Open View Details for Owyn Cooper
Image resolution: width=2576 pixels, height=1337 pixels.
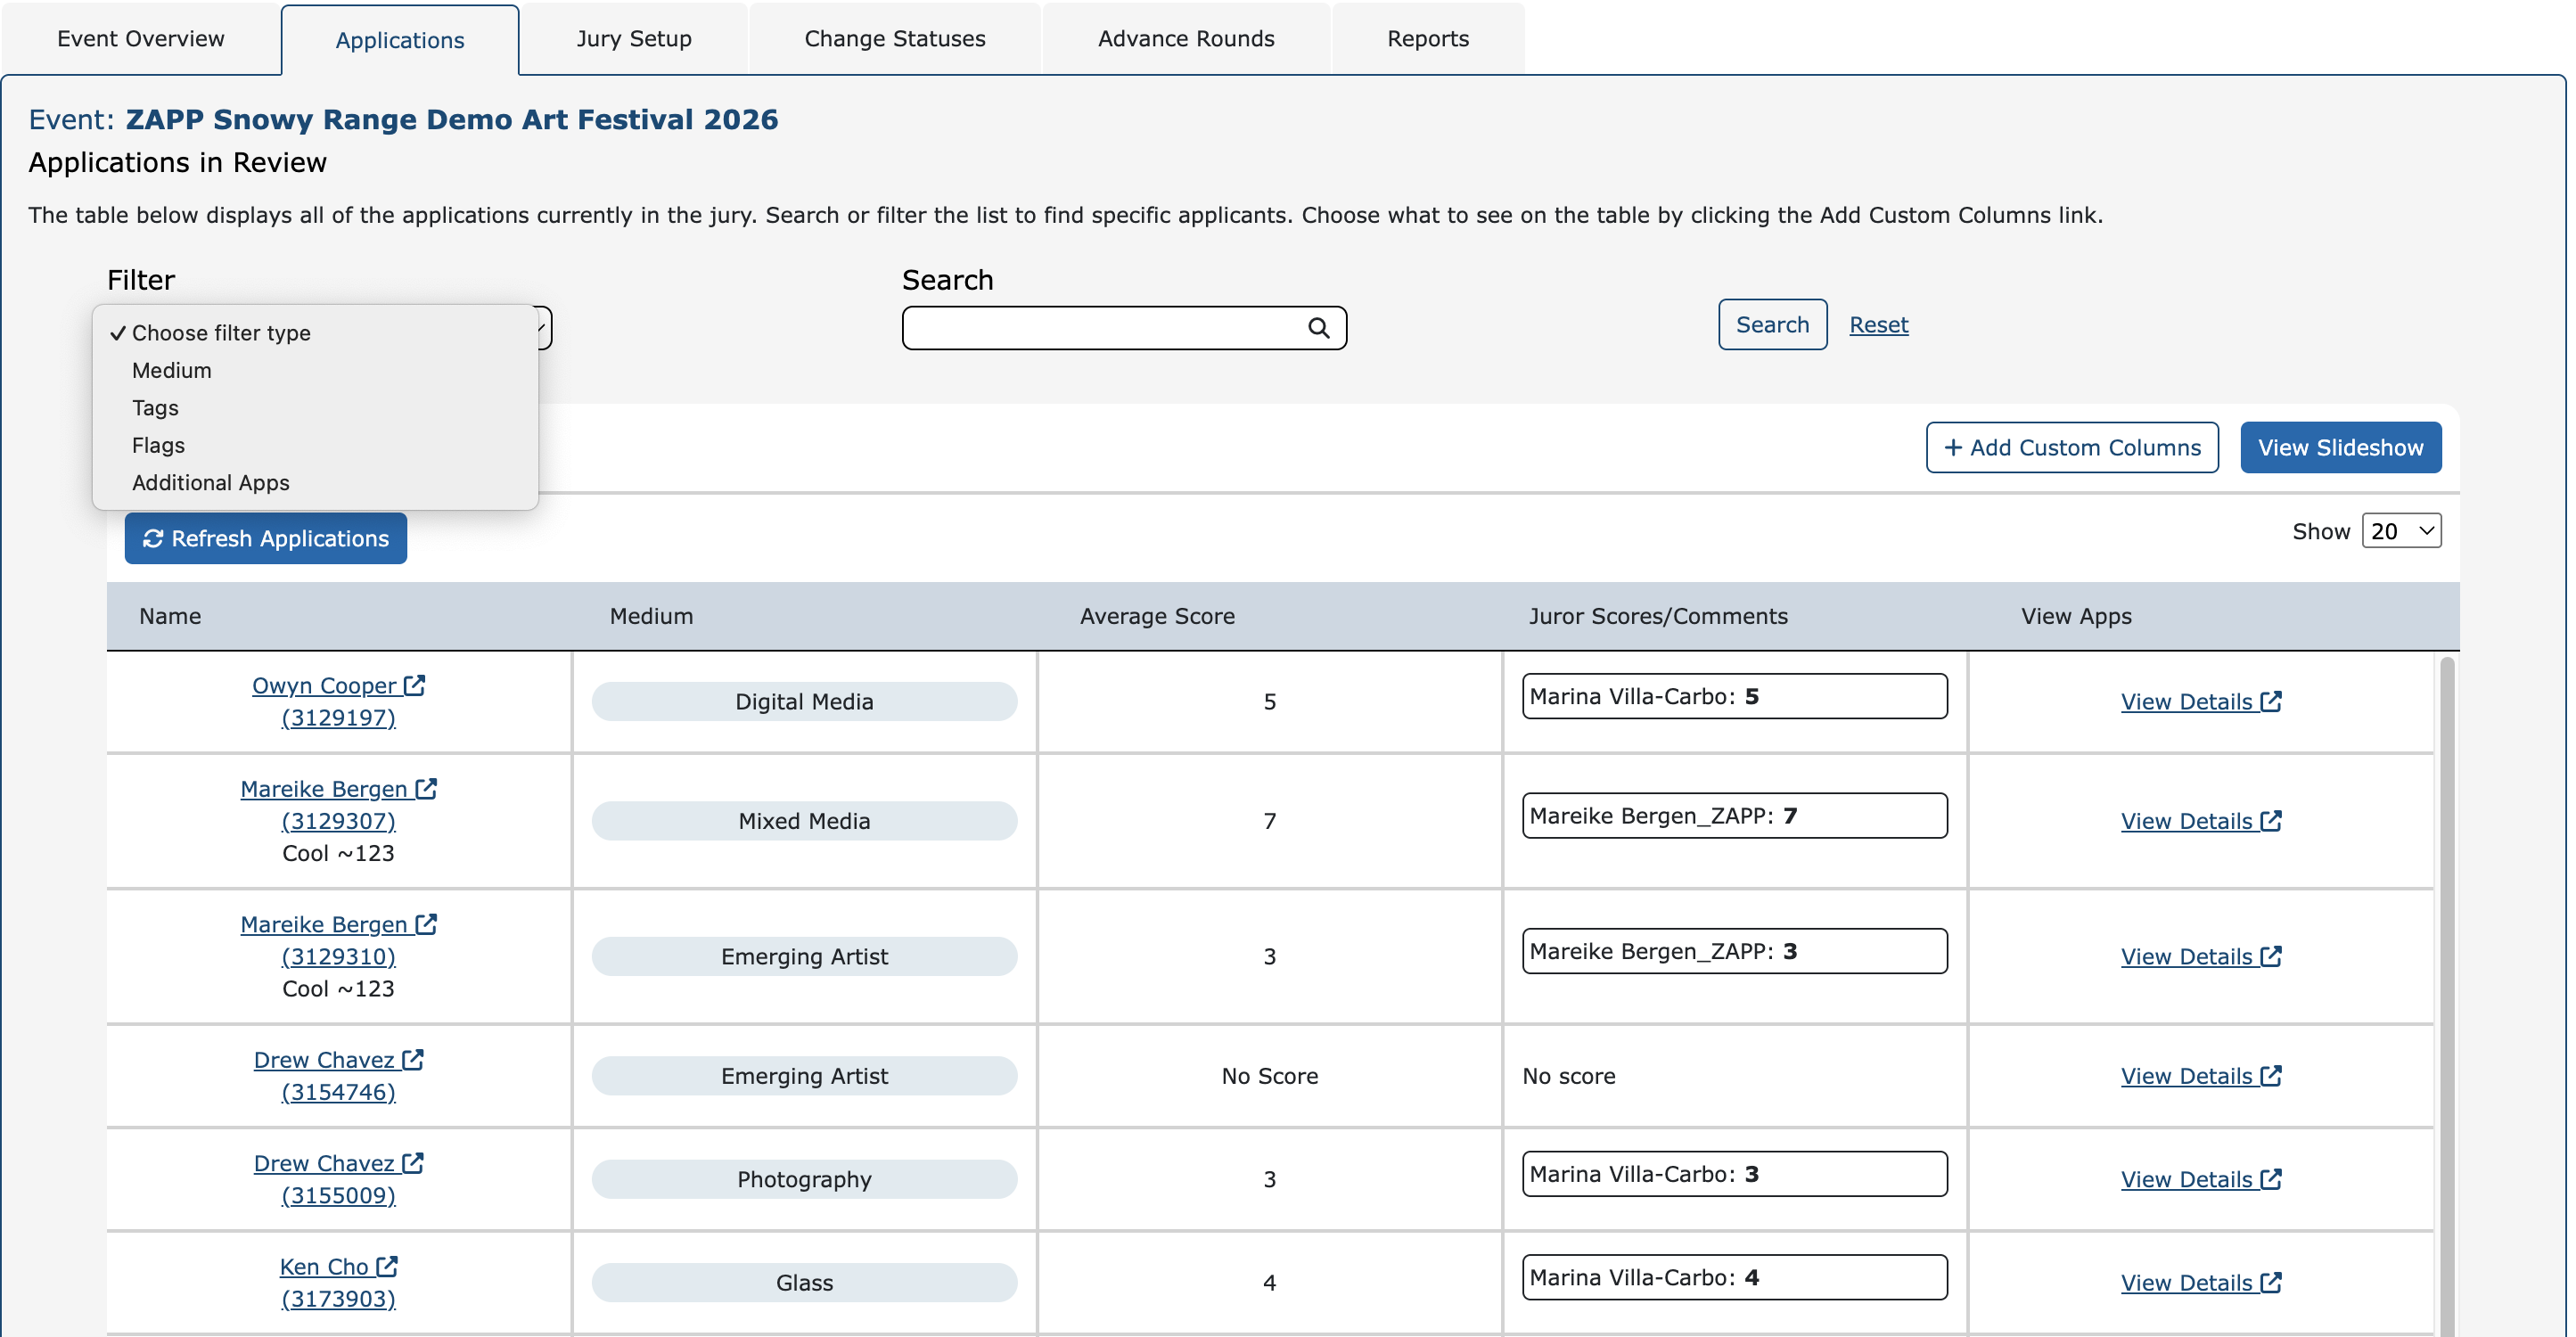click(2200, 701)
